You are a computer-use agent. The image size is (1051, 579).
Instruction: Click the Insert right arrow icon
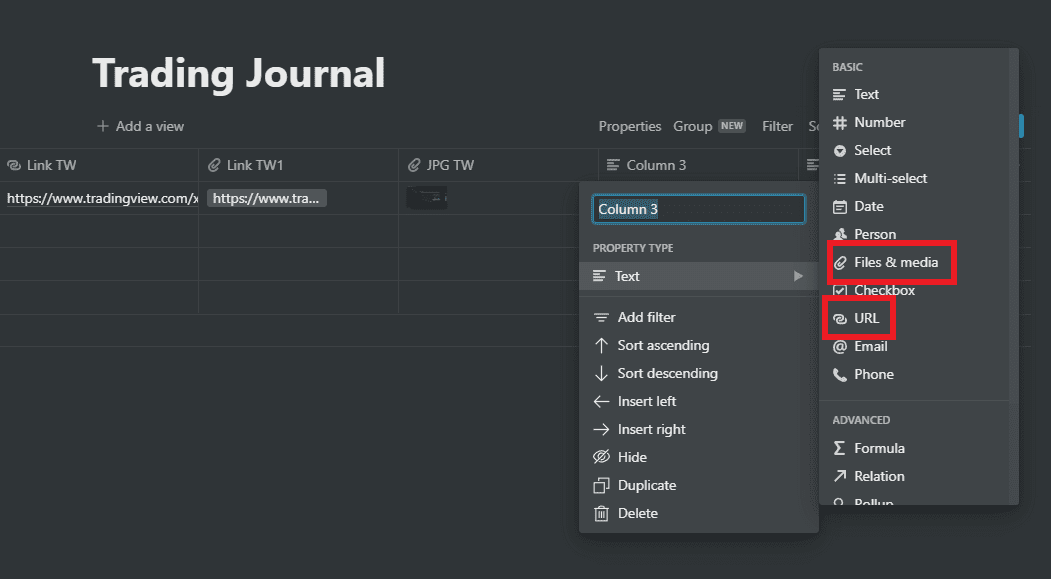pyautogui.click(x=601, y=430)
